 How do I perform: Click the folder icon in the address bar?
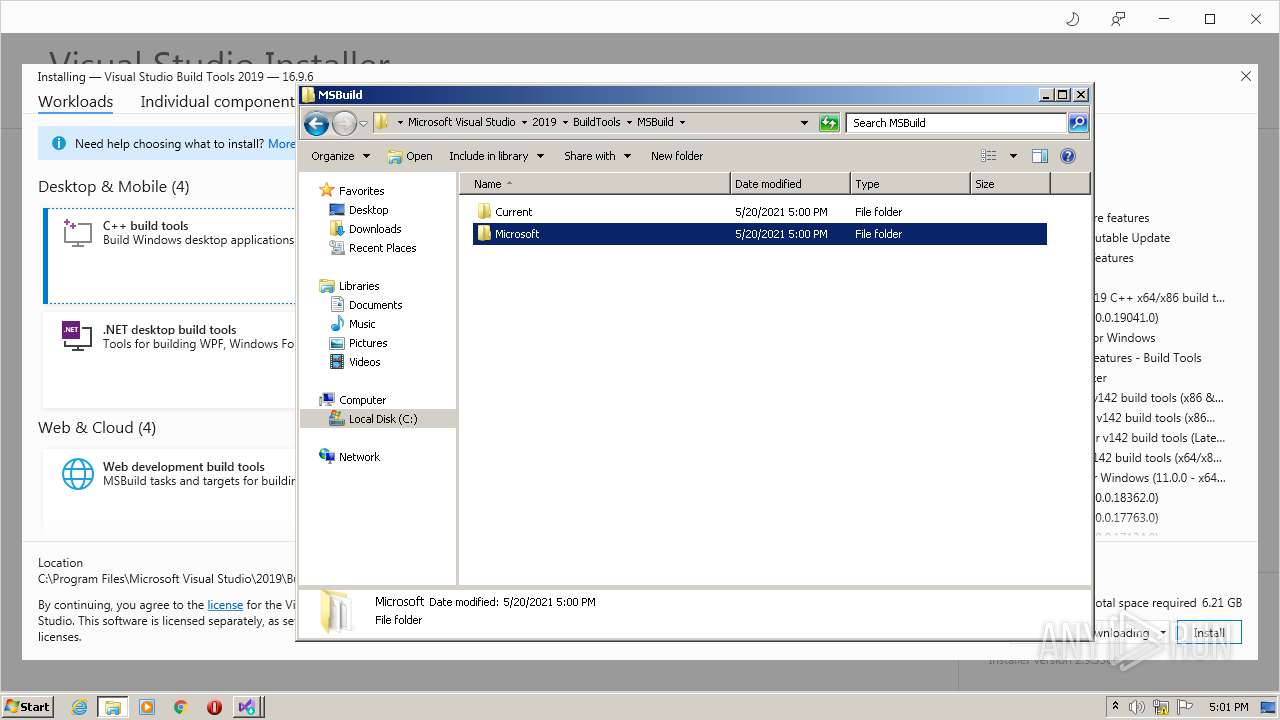pyautogui.click(x=382, y=122)
